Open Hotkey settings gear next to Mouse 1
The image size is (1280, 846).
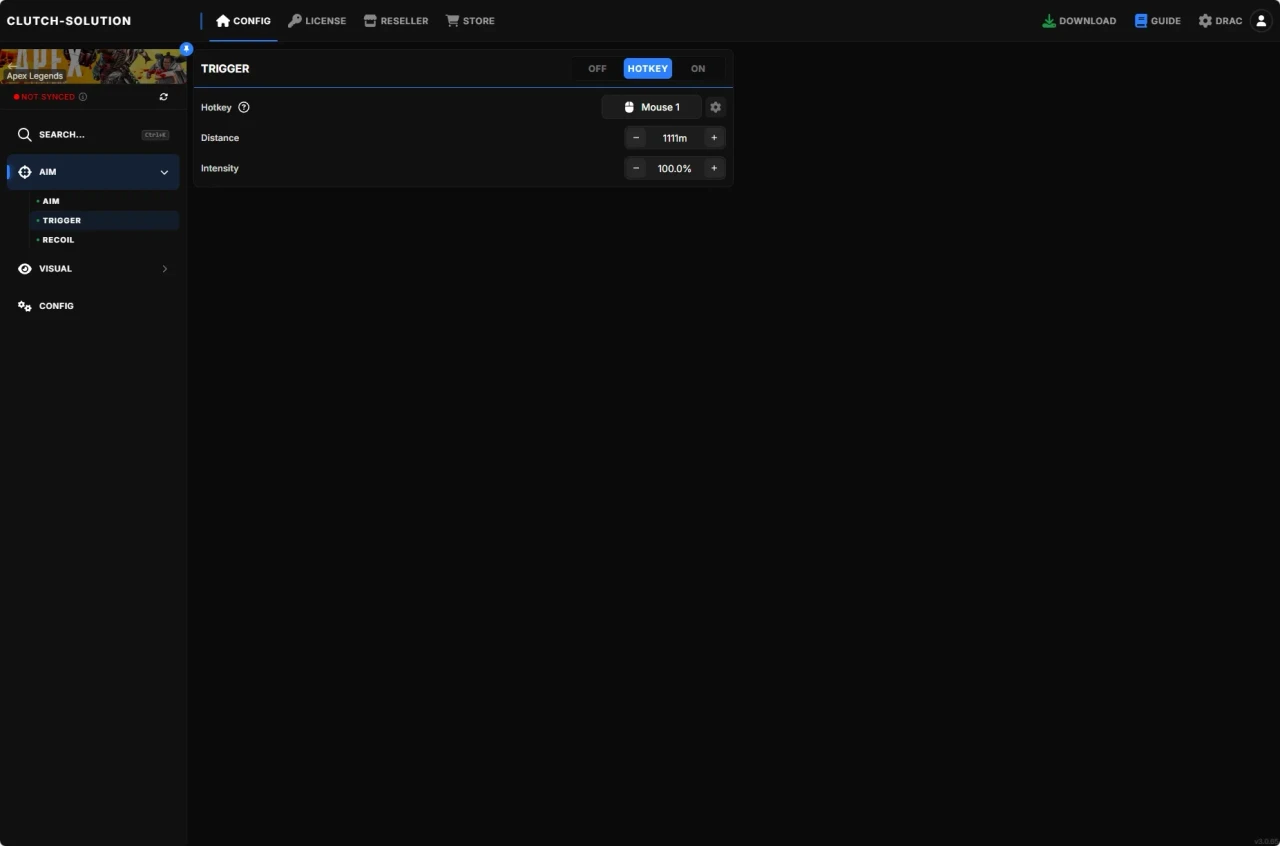(715, 107)
